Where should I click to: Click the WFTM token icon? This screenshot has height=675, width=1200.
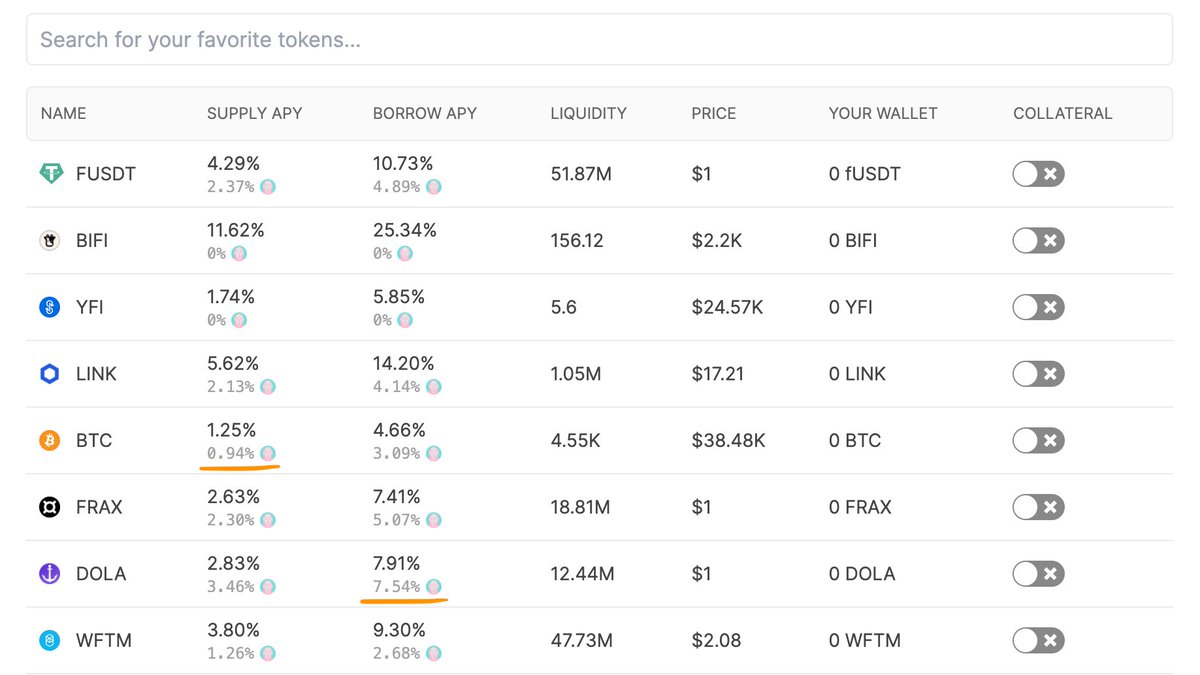[x=50, y=640]
